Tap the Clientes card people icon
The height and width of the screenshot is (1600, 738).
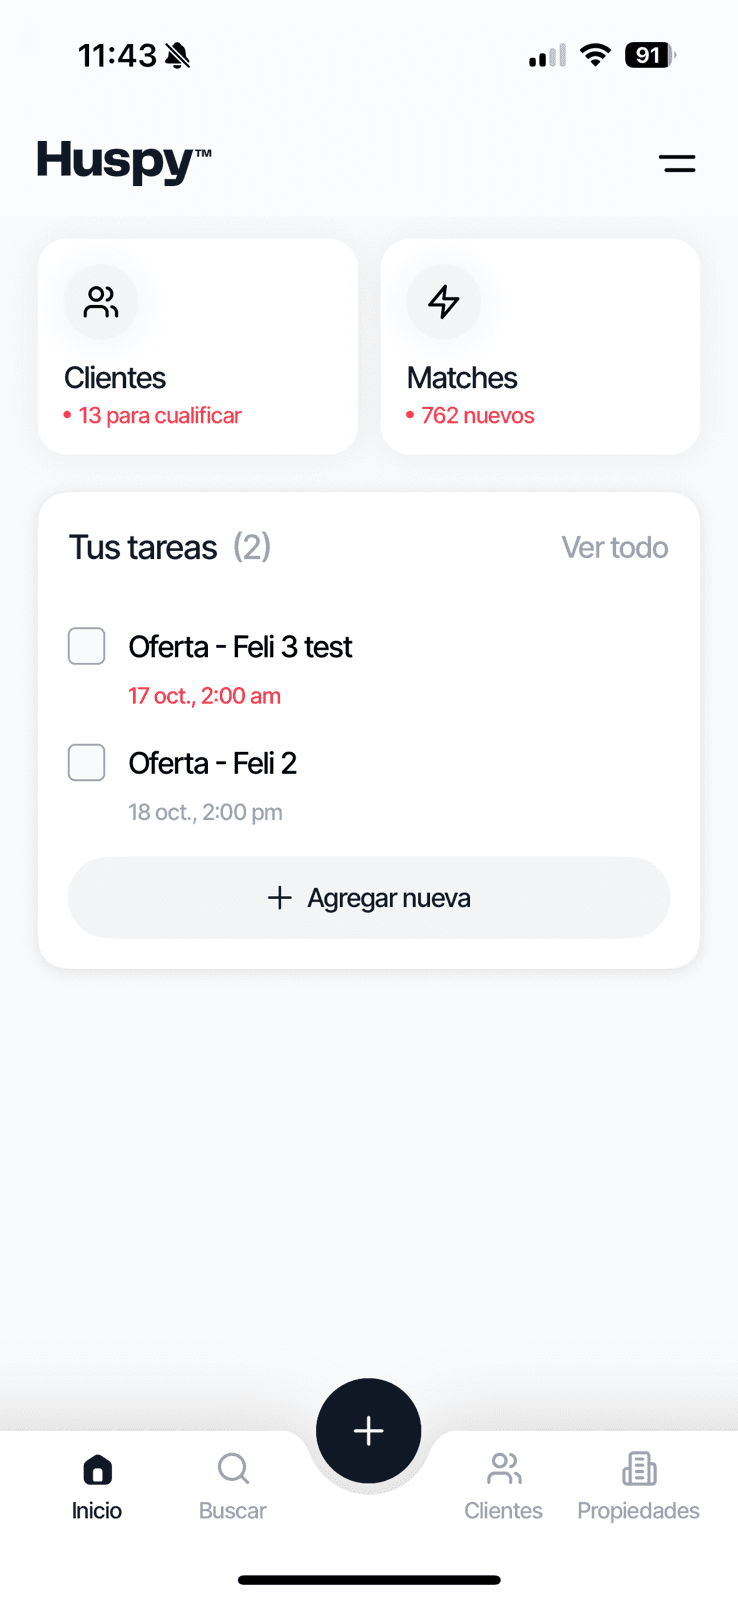[x=101, y=302]
